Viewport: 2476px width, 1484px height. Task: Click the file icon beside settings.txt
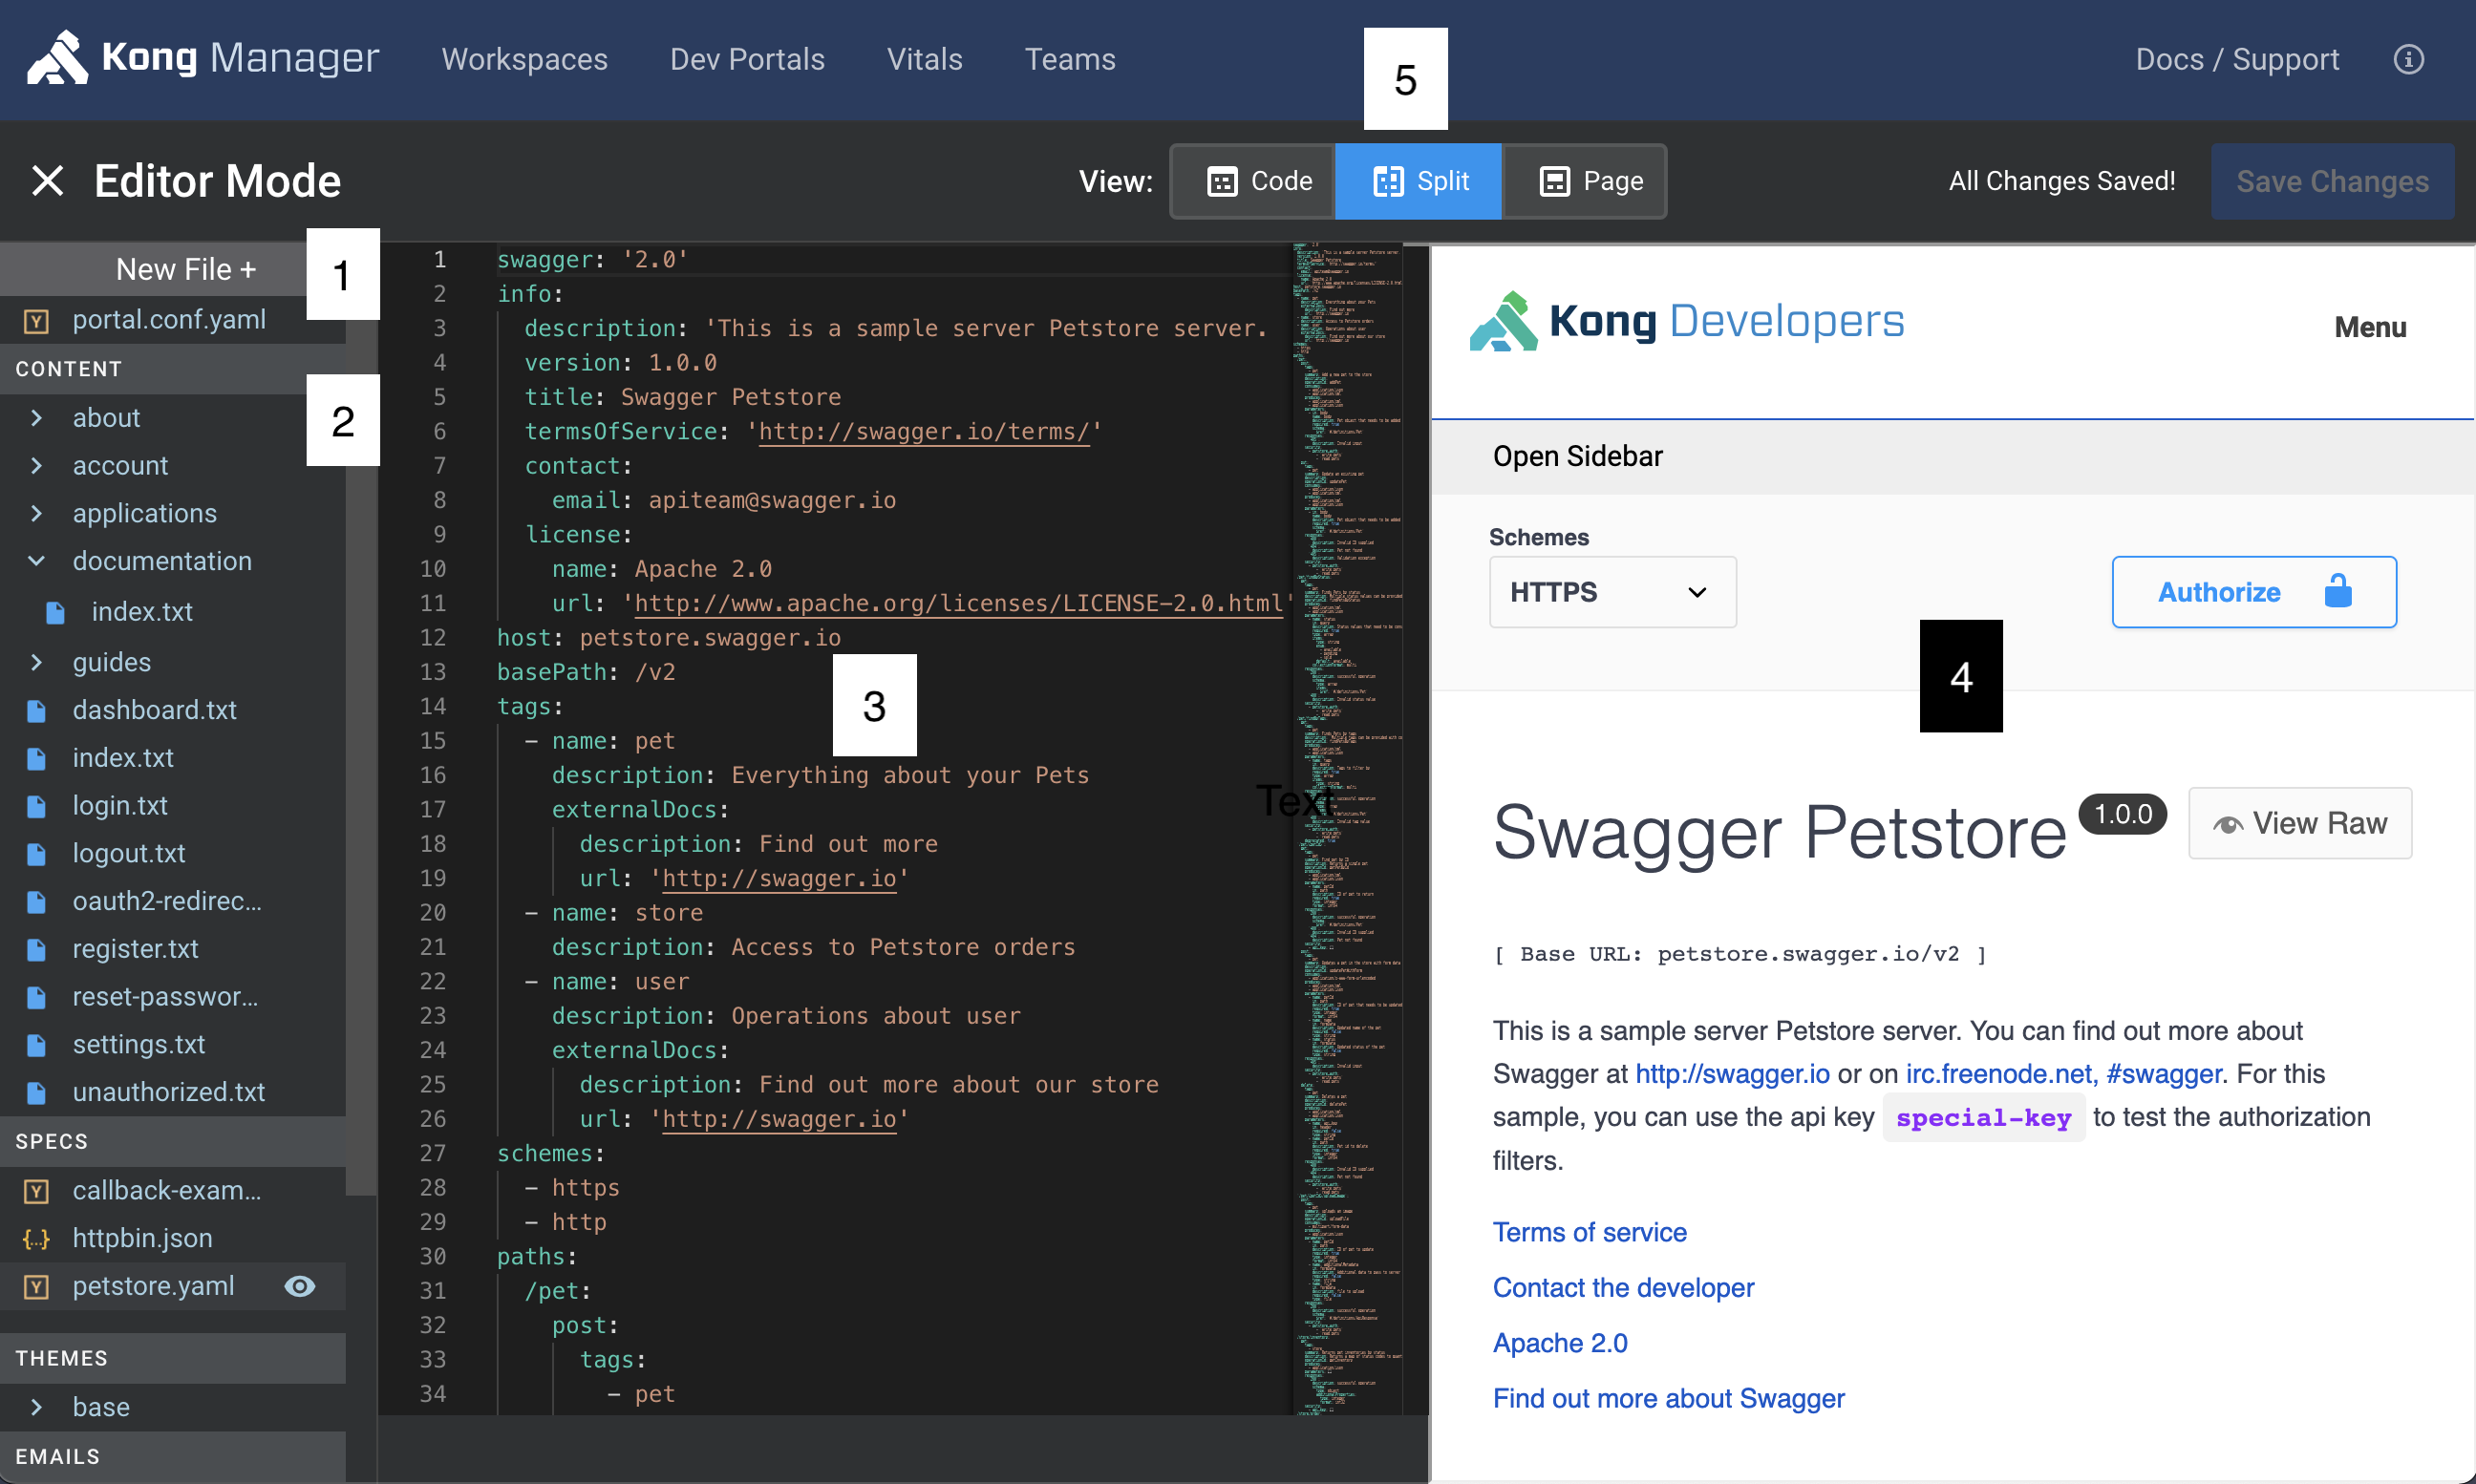36,1045
